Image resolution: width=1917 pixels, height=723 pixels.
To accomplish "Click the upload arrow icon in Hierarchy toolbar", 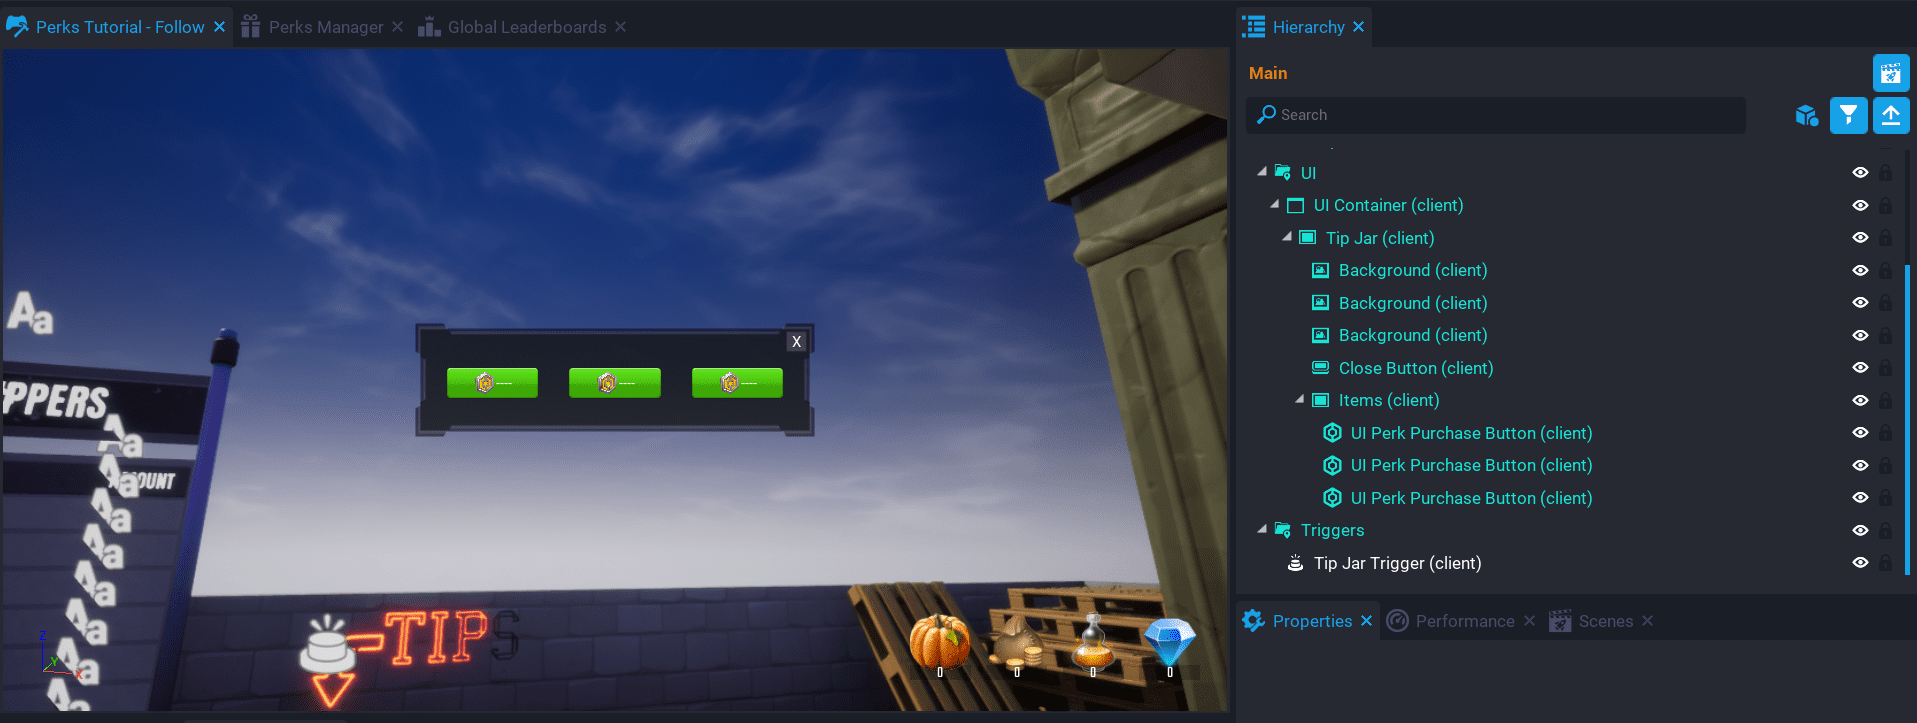I will click(1890, 115).
